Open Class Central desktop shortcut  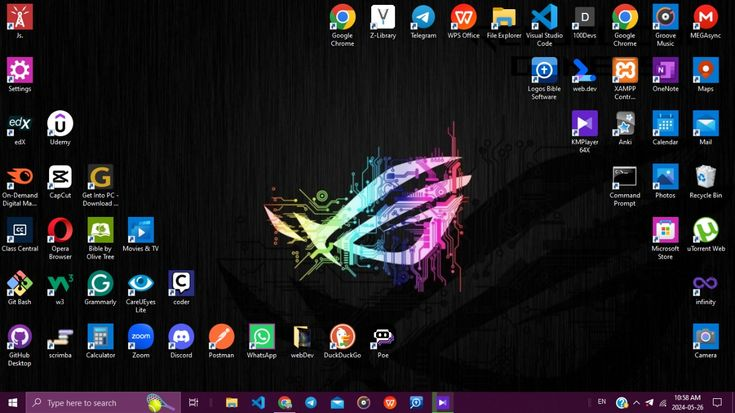click(20, 235)
